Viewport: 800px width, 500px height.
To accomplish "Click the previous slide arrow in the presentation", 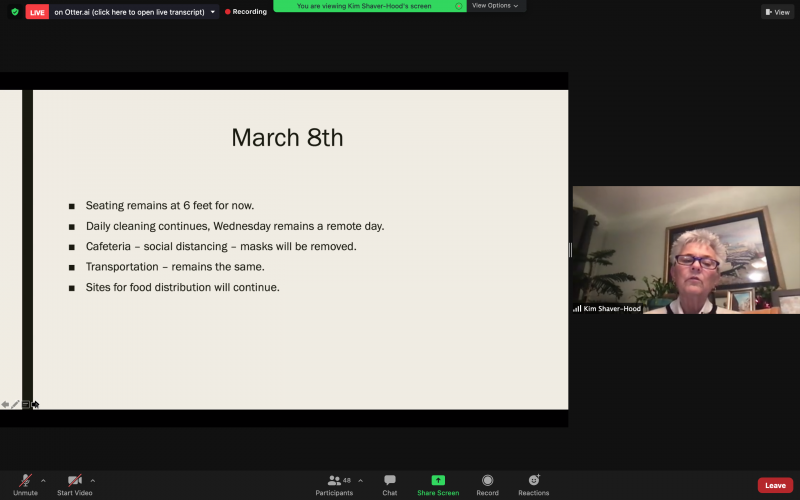I will point(5,405).
